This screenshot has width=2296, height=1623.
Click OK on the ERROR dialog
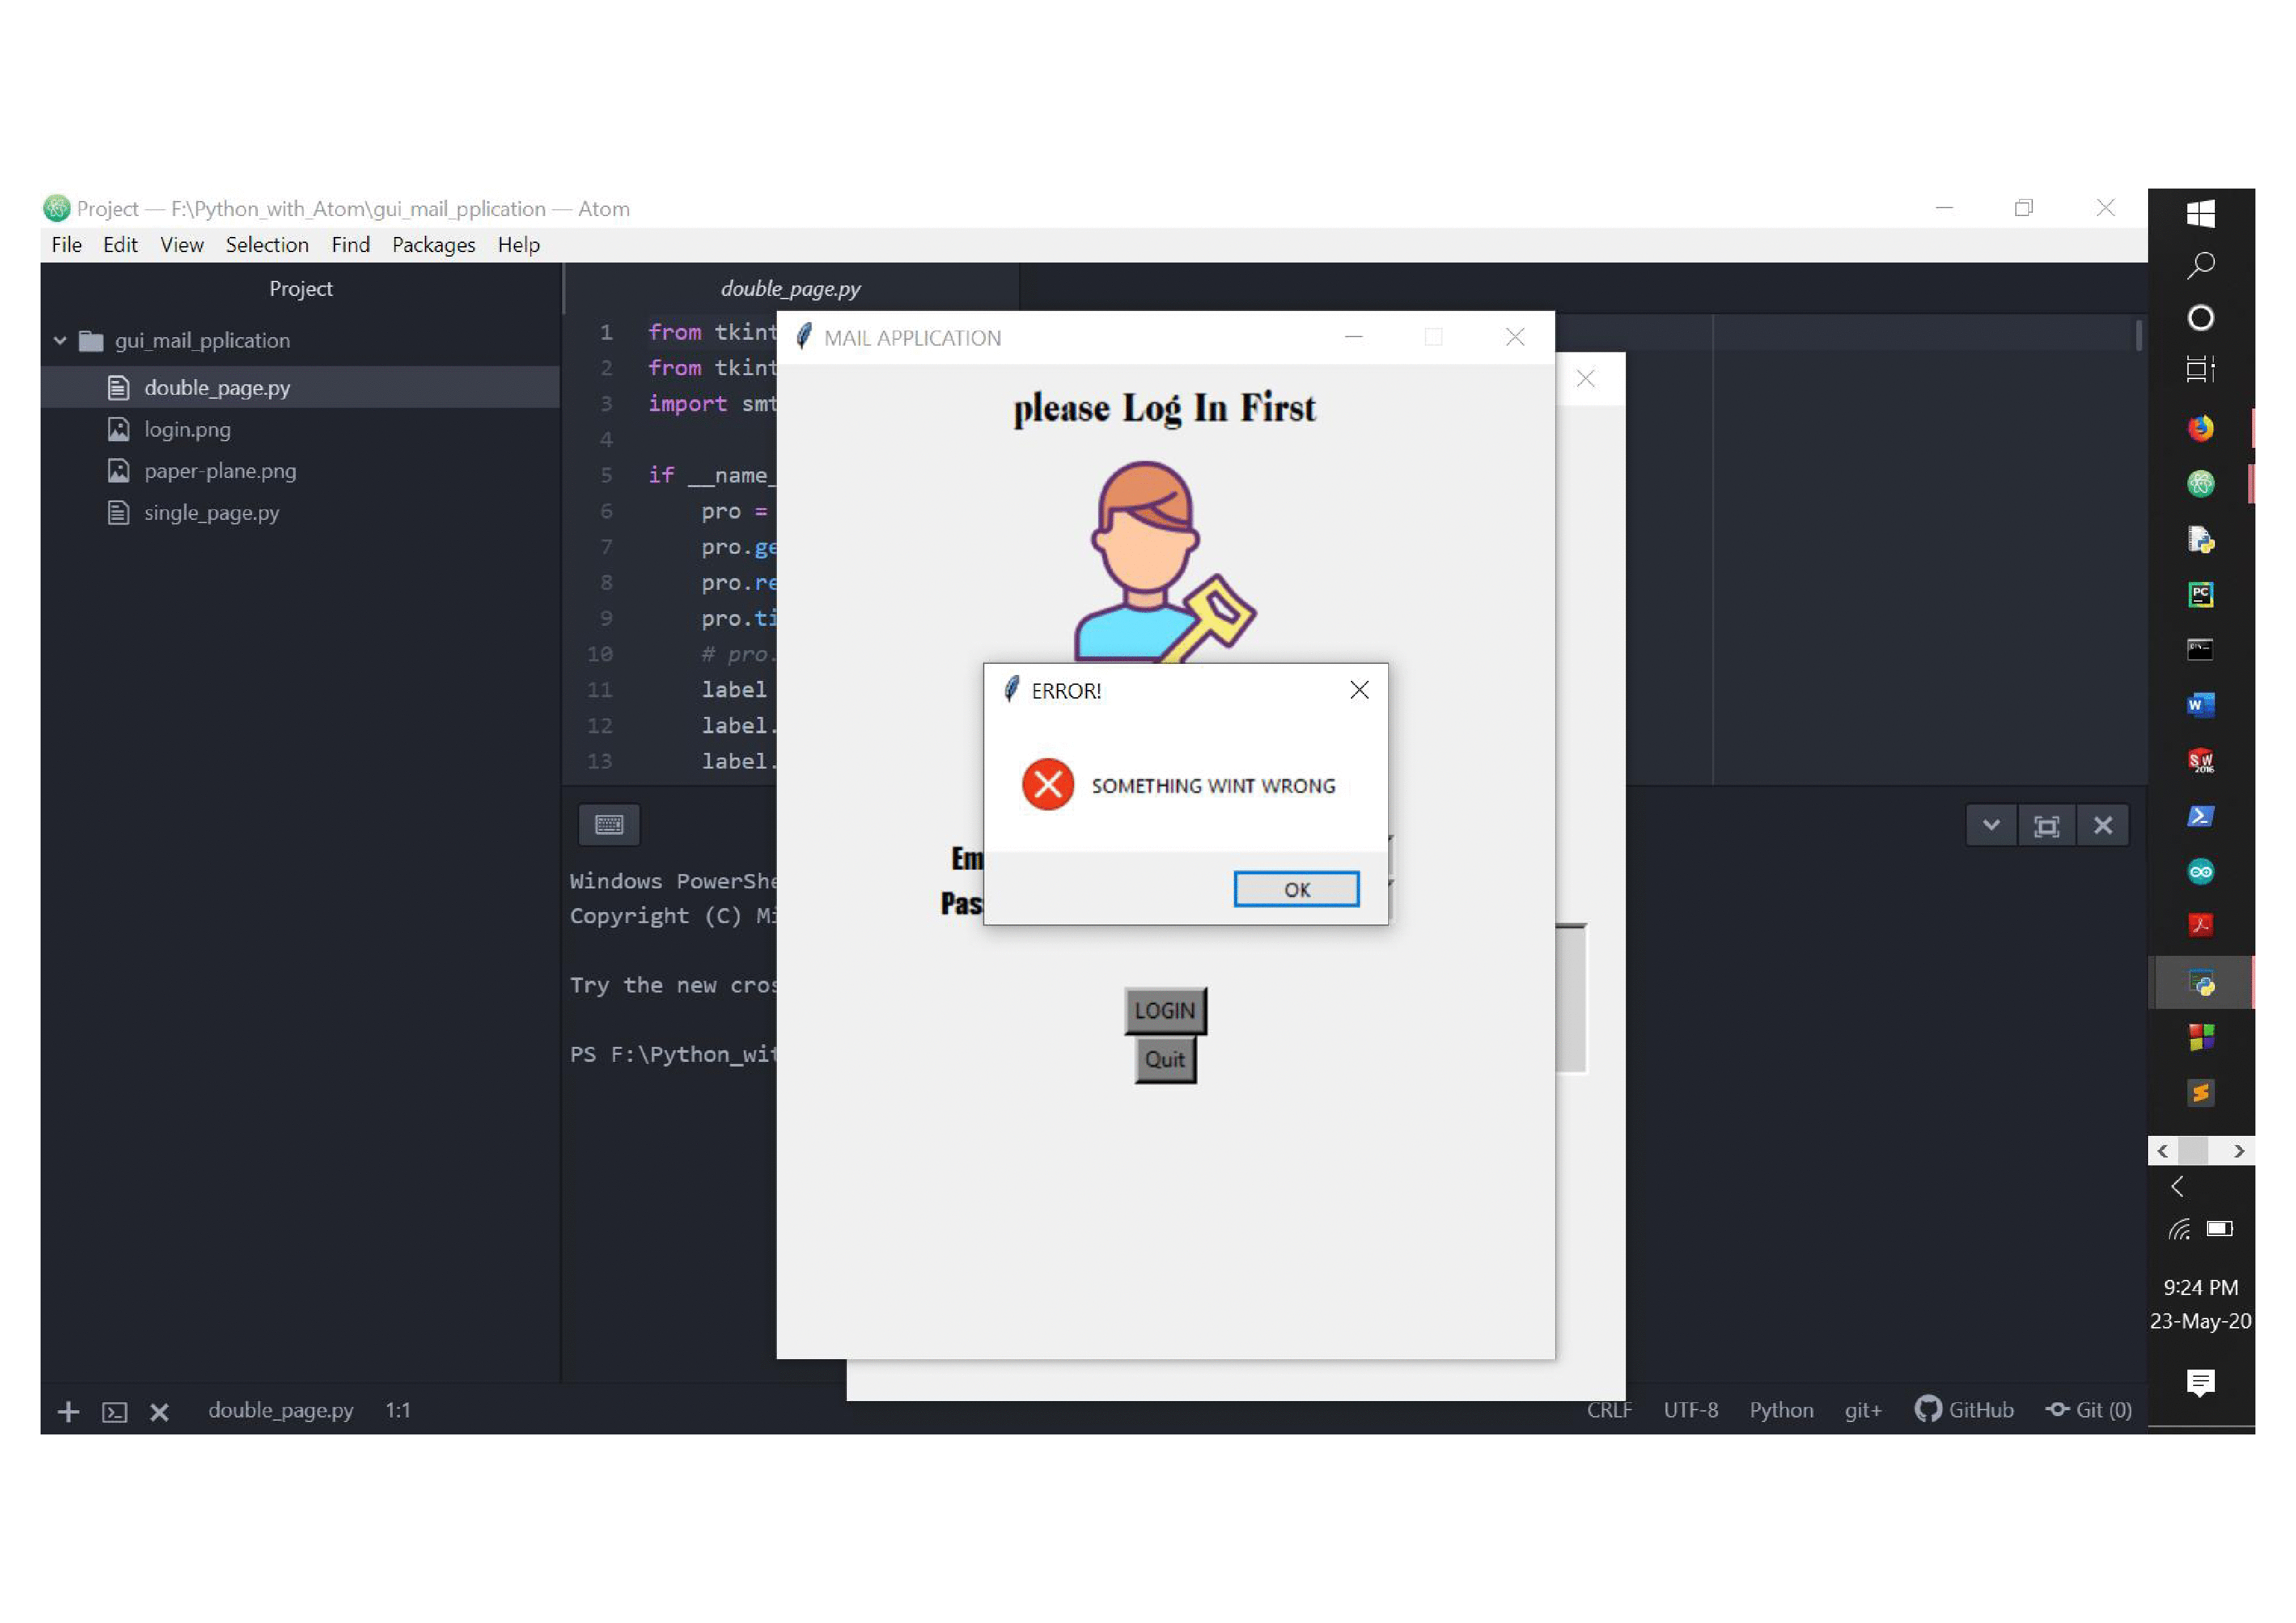pos(1296,888)
